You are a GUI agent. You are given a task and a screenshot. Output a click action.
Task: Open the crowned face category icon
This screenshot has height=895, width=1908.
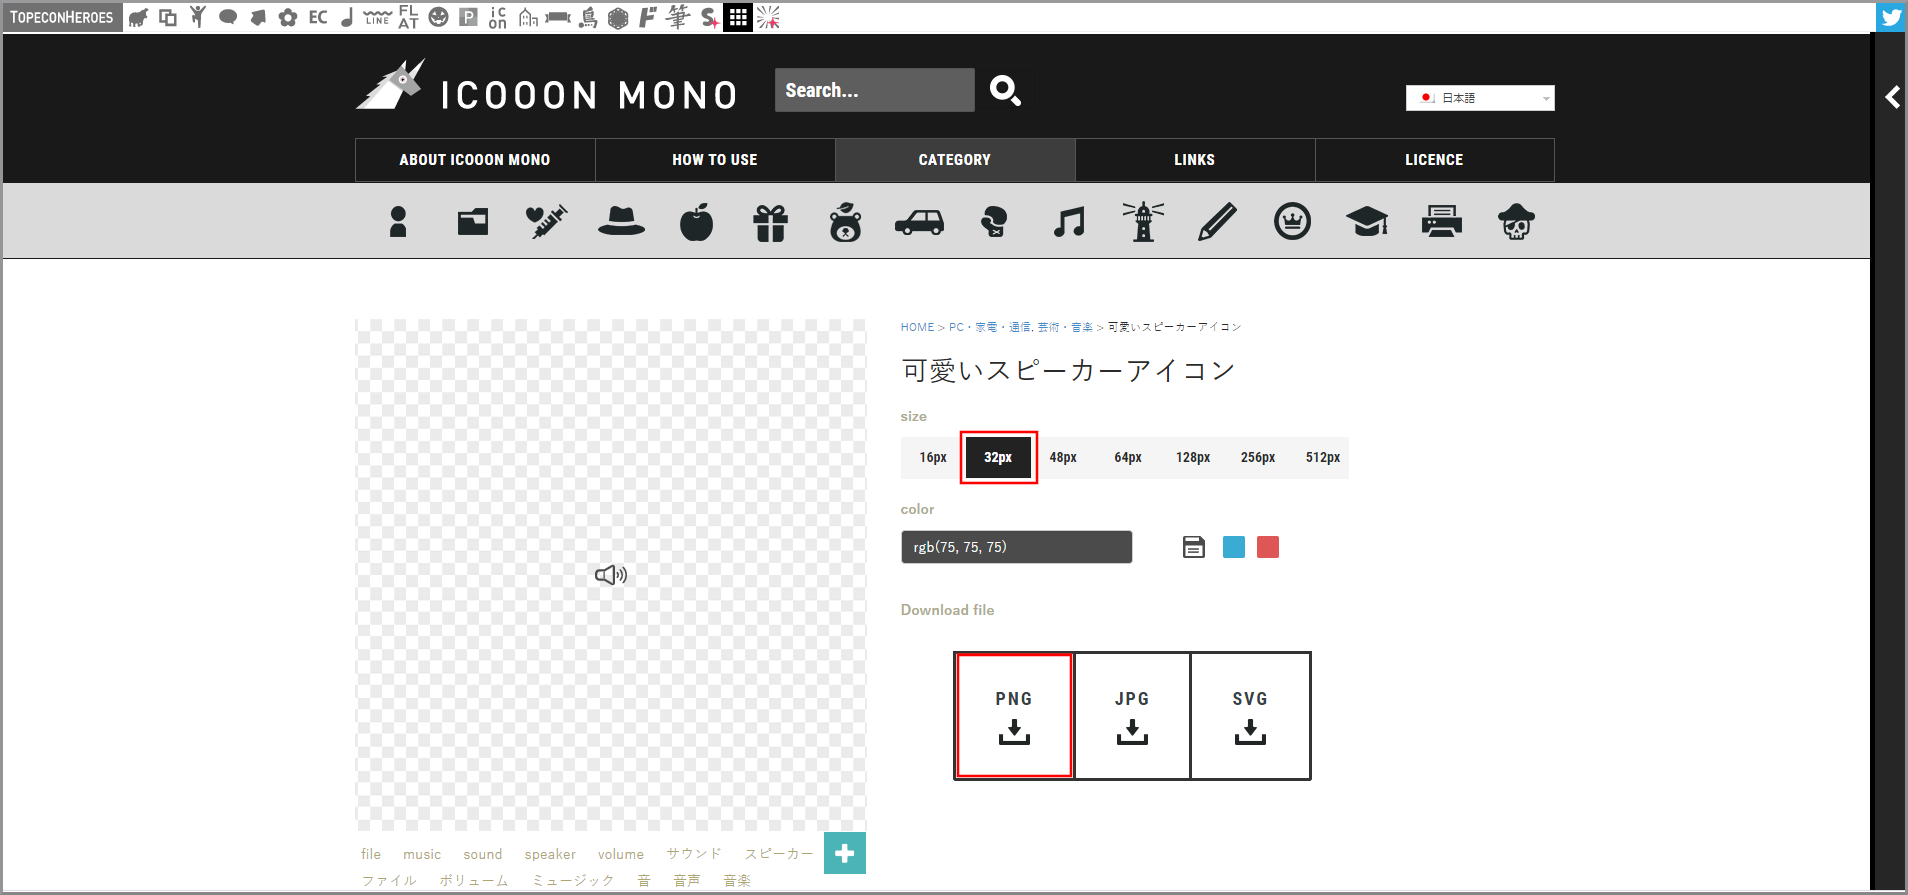1292,221
